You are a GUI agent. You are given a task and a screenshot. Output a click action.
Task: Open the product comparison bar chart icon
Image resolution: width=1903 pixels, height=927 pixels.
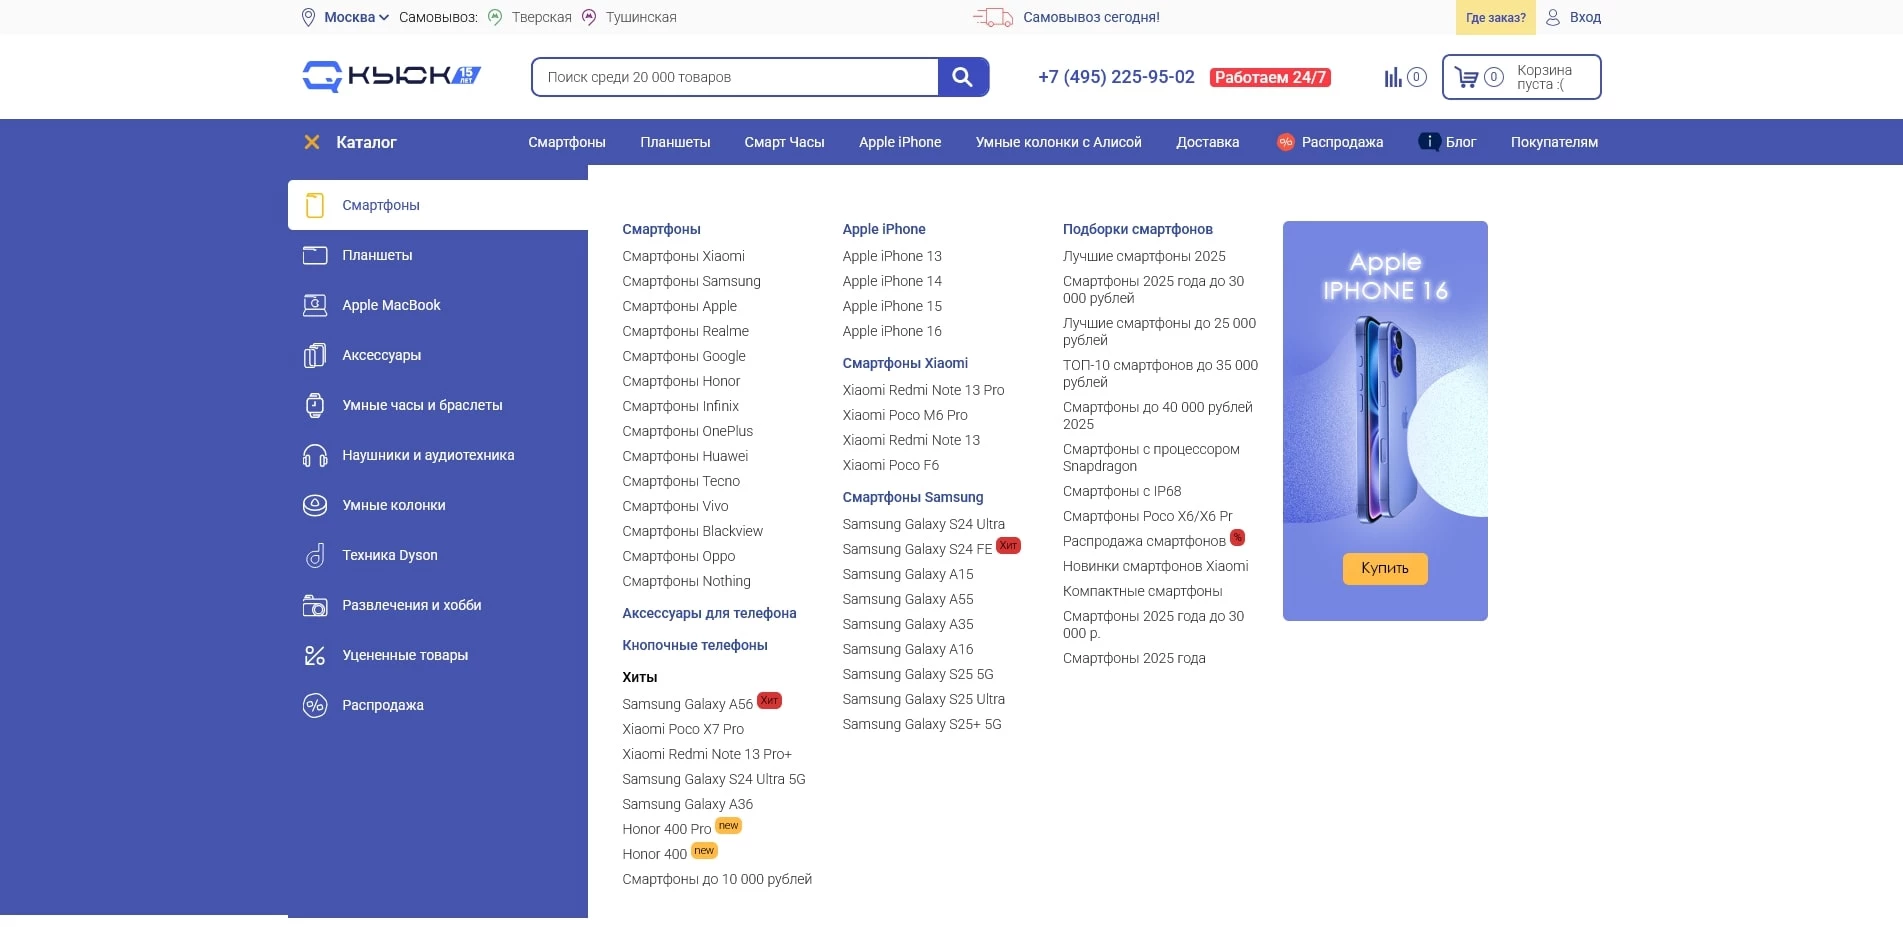coord(1392,77)
